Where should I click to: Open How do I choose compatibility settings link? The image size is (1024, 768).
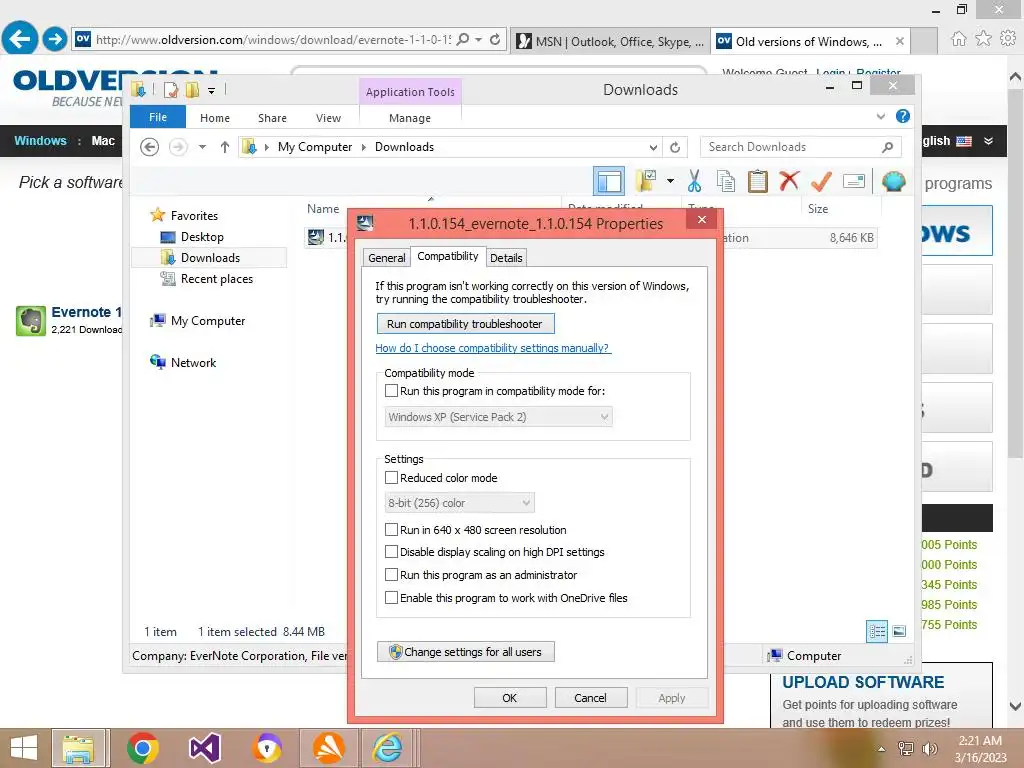492,348
